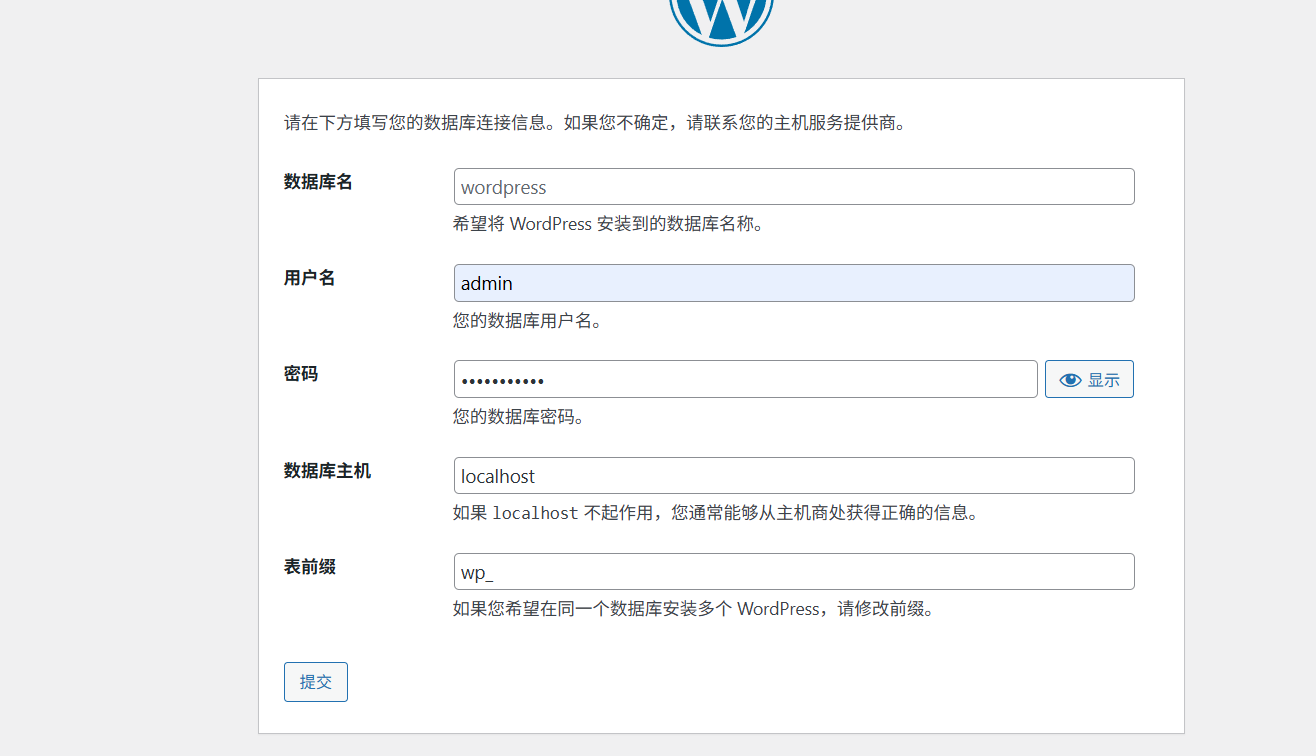The image size is (1316, 756).
Task: Select the eye symbol on password button
Action: click(x=1069, y=379)
